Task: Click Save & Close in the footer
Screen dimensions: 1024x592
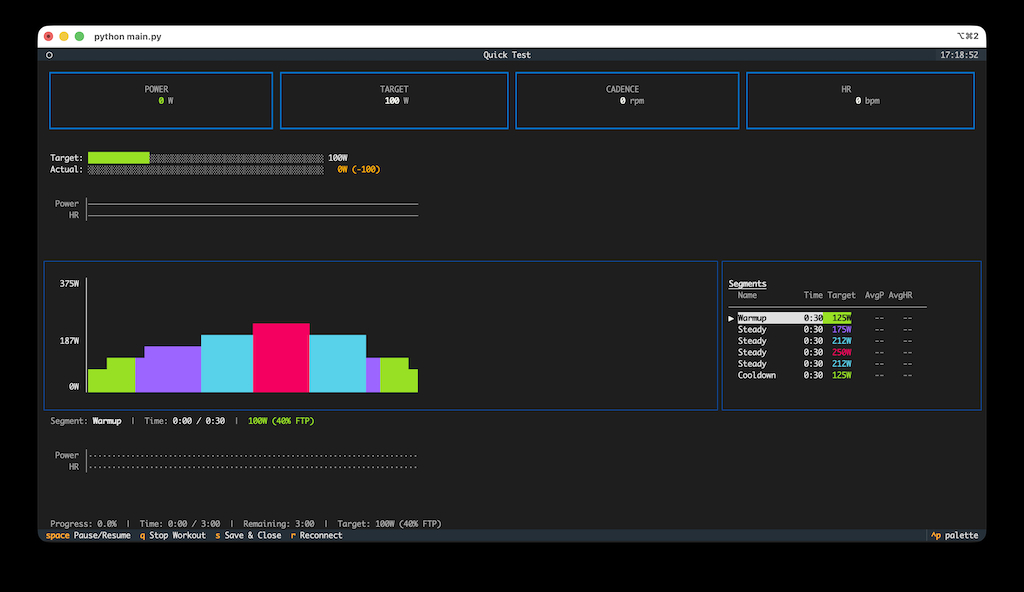Action: (248, 536)
